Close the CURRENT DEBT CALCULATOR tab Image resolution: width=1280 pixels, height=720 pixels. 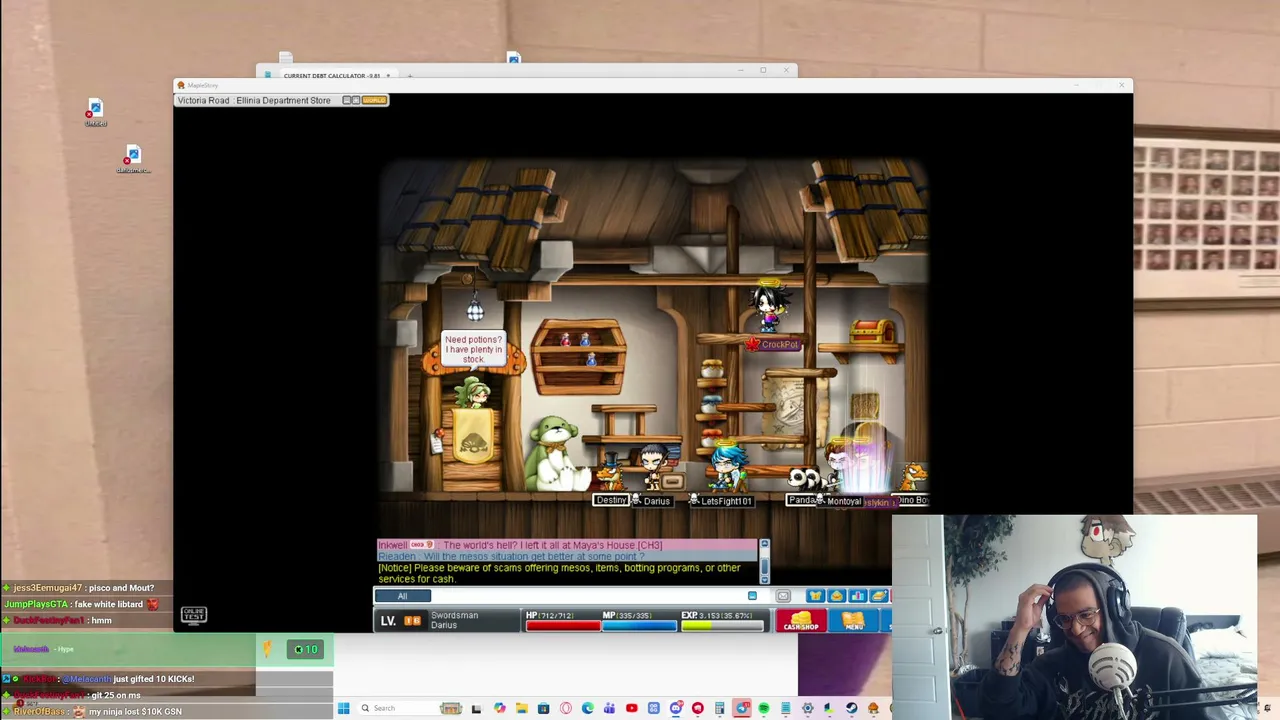[388, 76]
